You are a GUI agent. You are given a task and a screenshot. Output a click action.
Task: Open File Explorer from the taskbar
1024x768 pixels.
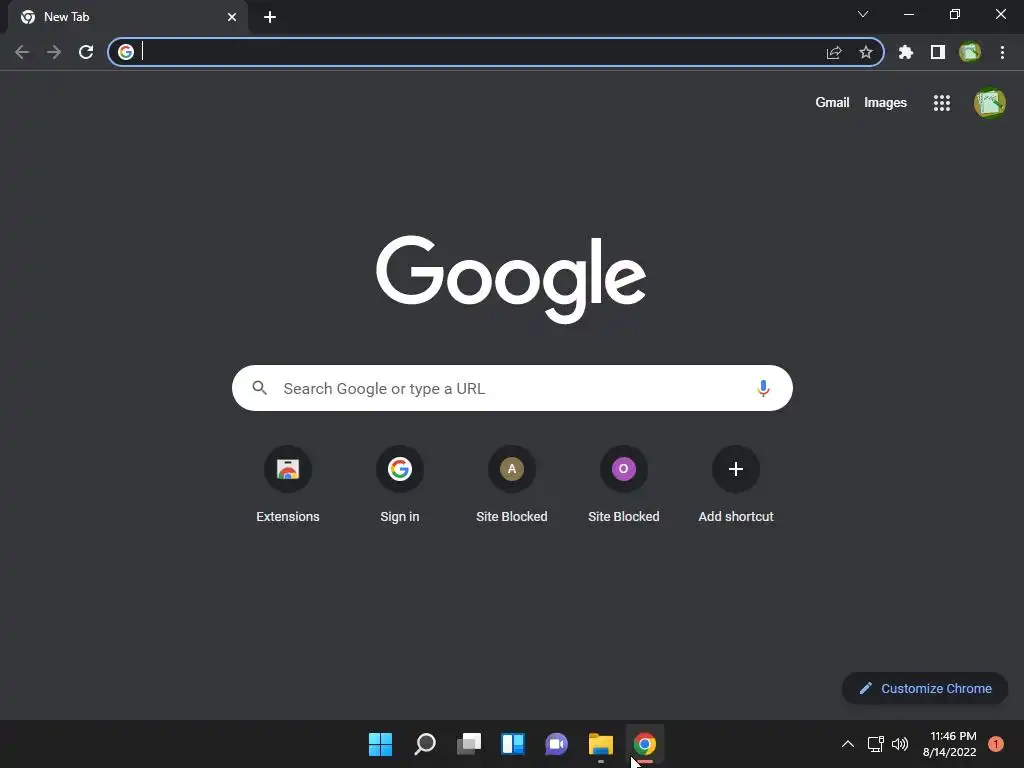601,744
